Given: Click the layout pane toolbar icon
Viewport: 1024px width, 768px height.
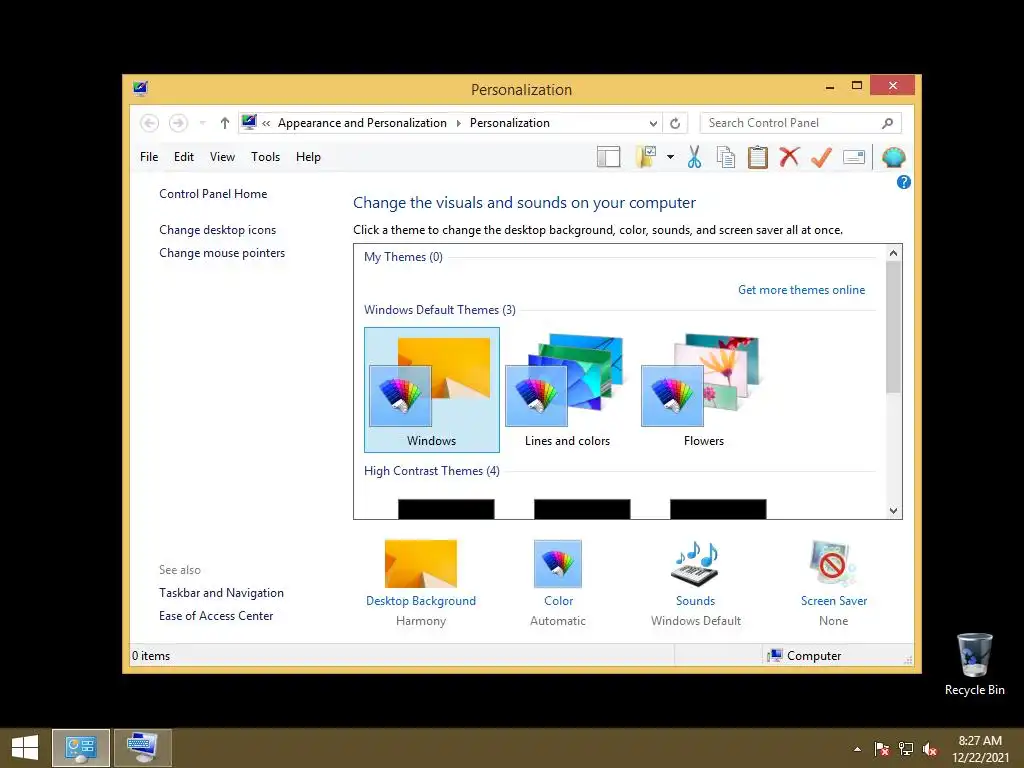Looking at the screenshot, I should pos(608,157).
